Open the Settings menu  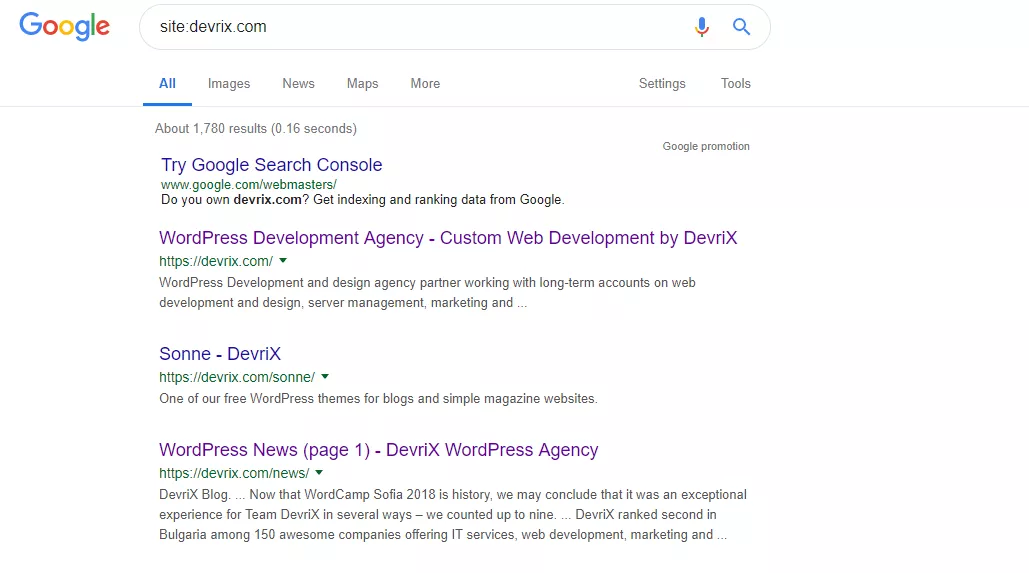(x=662, y=83)
